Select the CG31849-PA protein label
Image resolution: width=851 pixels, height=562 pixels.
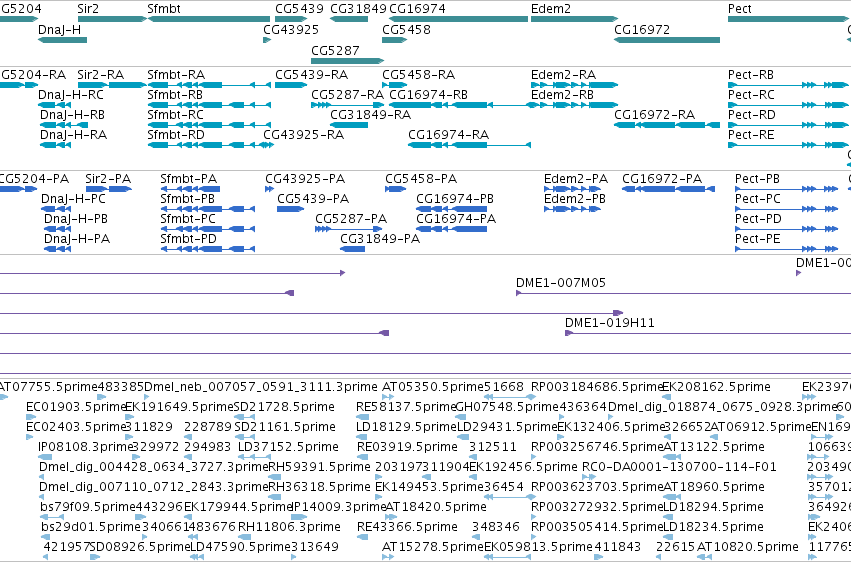380,239
